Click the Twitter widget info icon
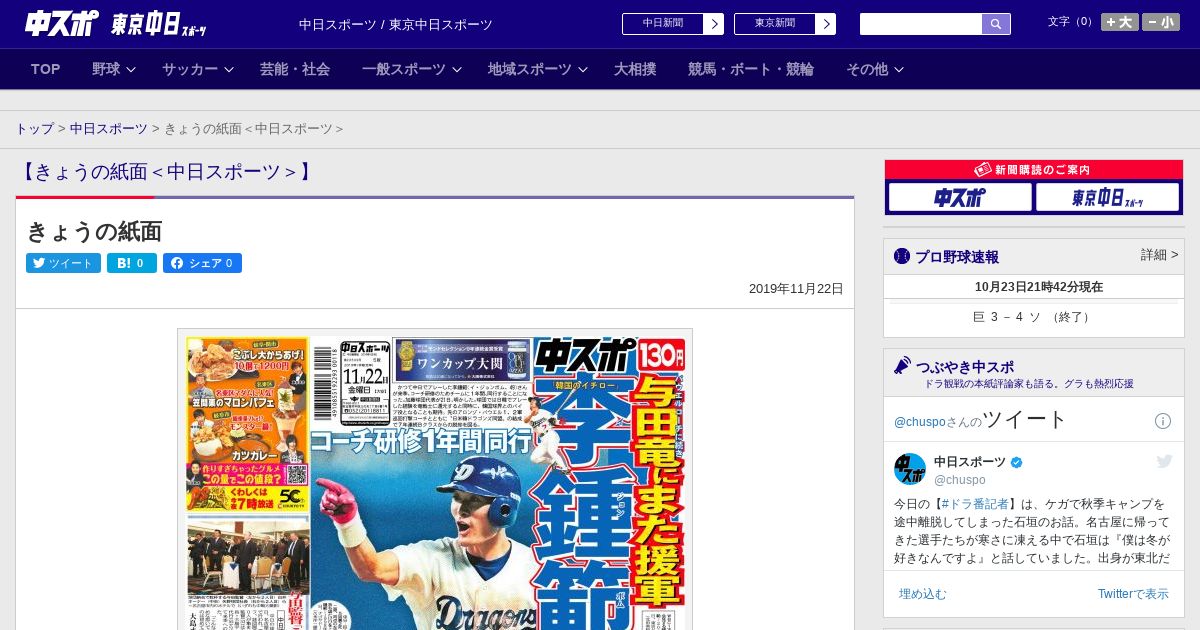Screen dimensions: 1200x630 coord(1163,421)
